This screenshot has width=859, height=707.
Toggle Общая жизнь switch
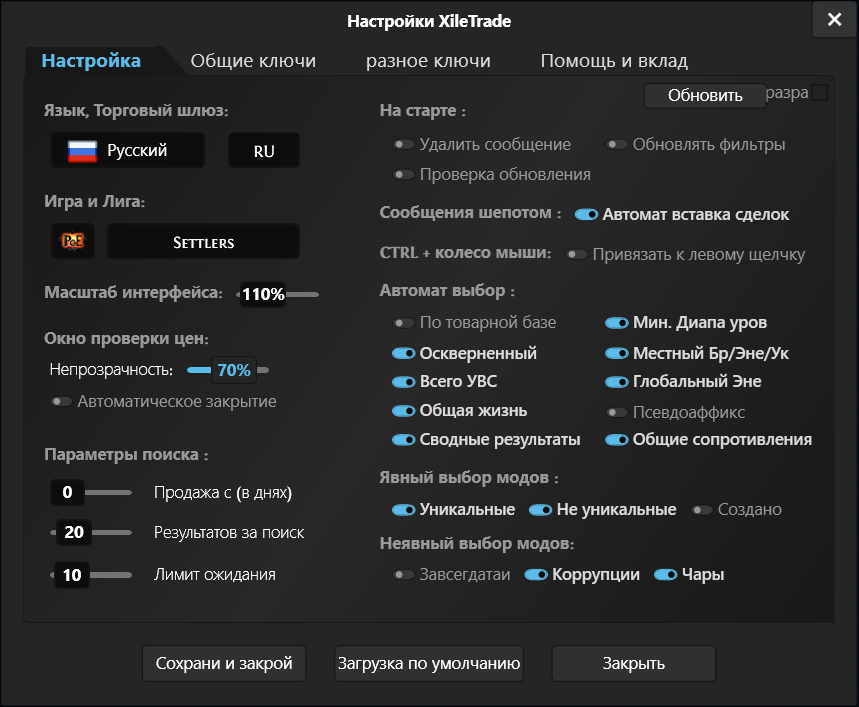pyautogui.click(x=404, y=411)
